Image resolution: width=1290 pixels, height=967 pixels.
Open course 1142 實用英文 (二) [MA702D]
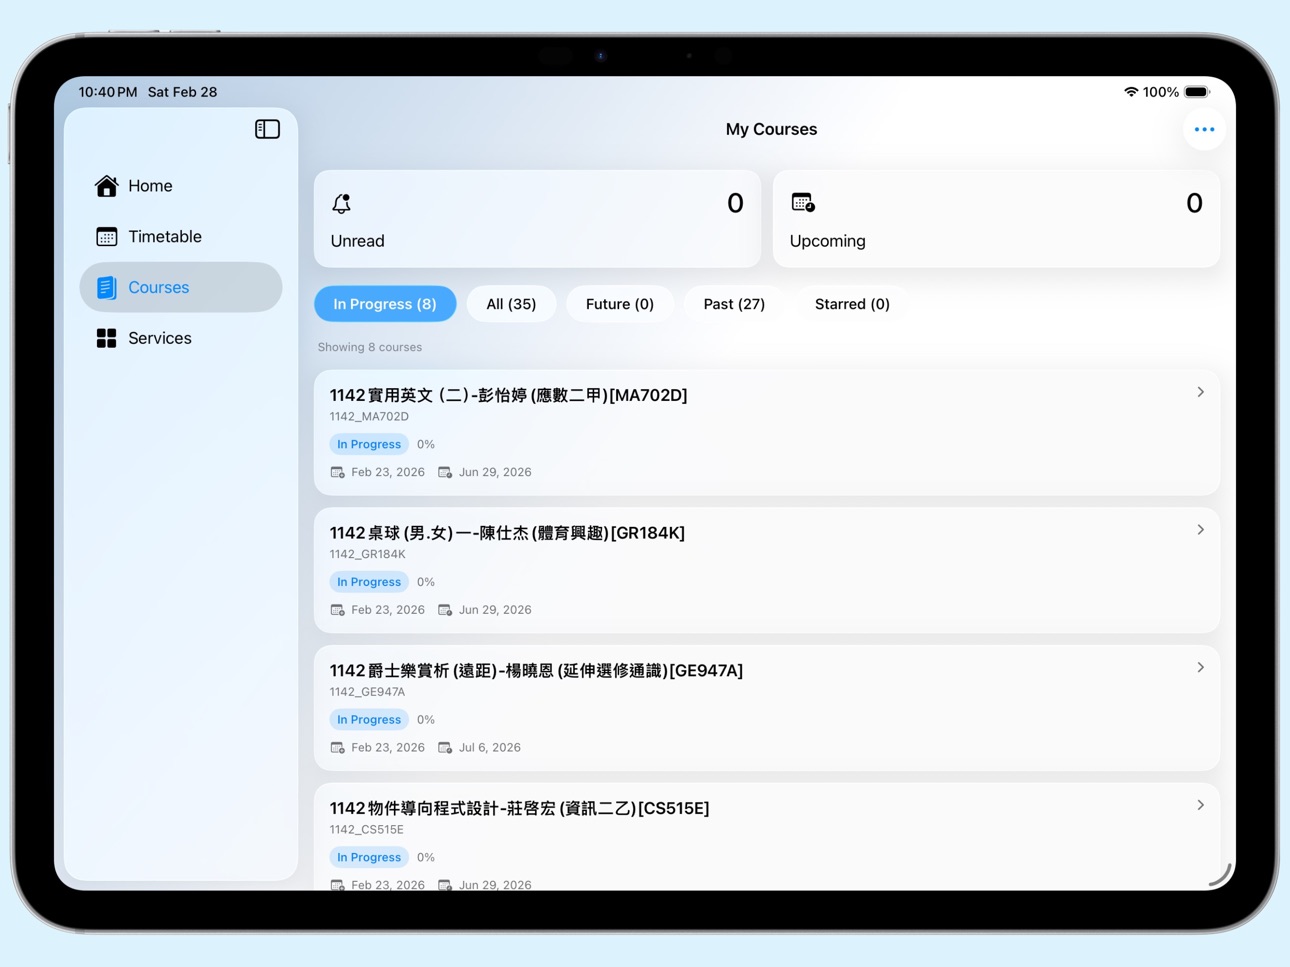767,433
